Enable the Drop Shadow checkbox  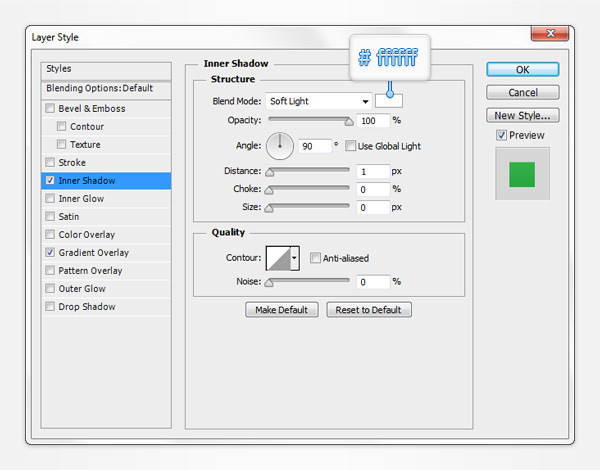pyautogui.click(x=50, y=307)
